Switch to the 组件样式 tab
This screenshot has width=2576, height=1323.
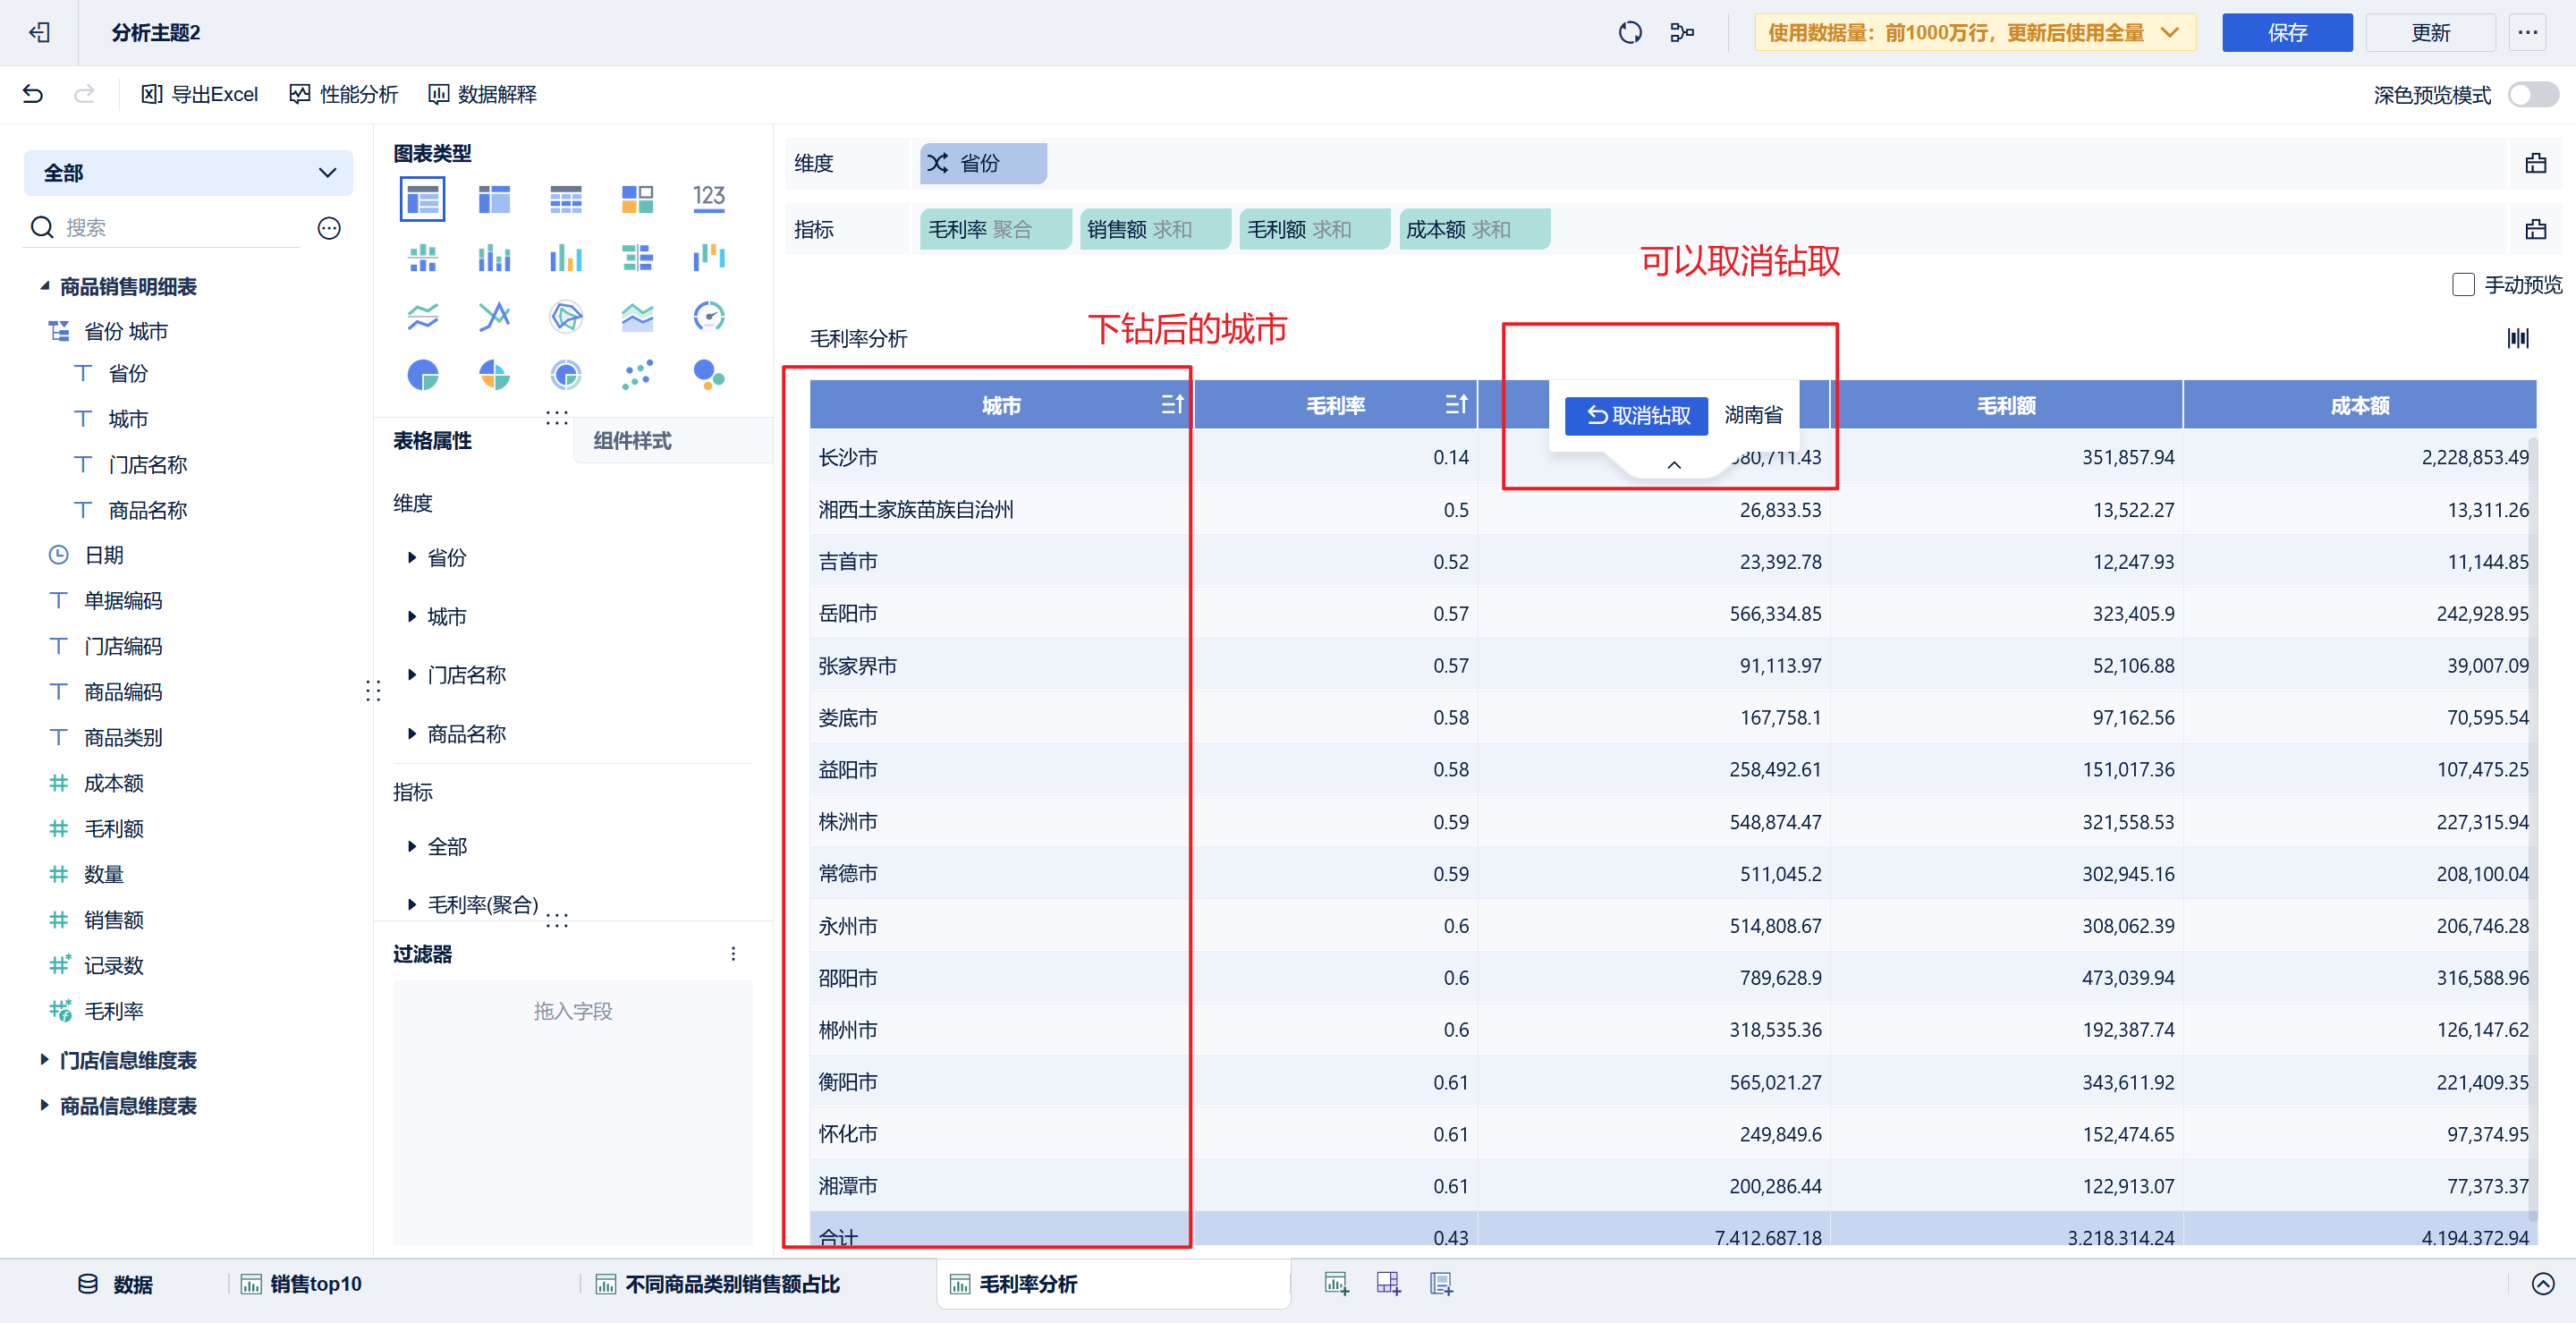click(632, 441)
